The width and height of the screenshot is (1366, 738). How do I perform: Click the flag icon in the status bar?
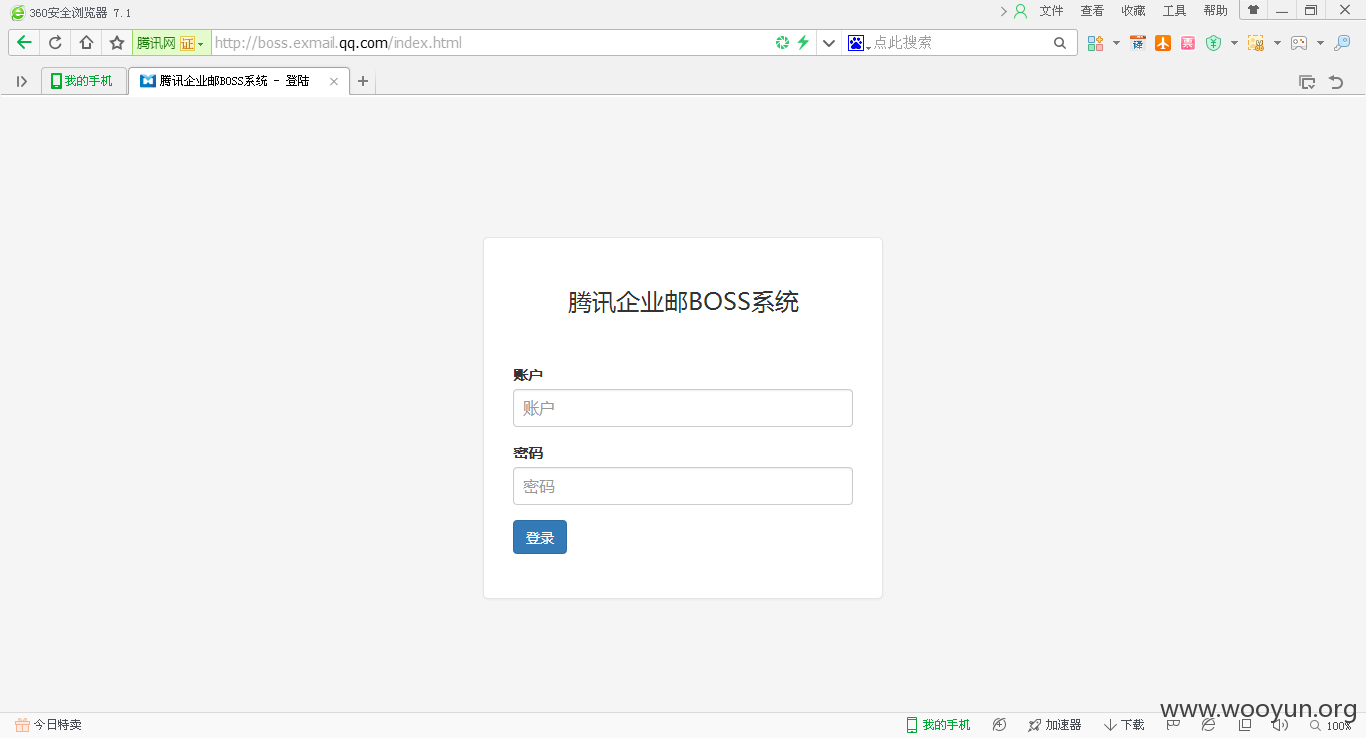tap(1174, 724)
